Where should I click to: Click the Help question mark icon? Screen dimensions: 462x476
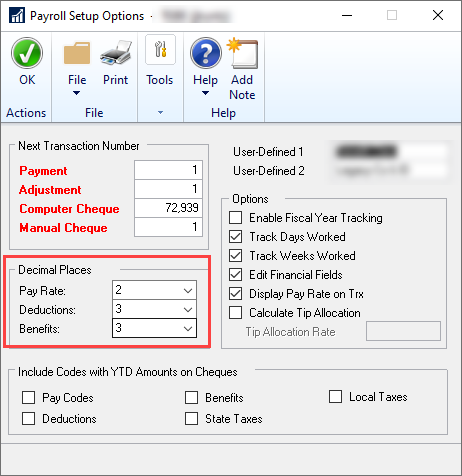point(206,53)
